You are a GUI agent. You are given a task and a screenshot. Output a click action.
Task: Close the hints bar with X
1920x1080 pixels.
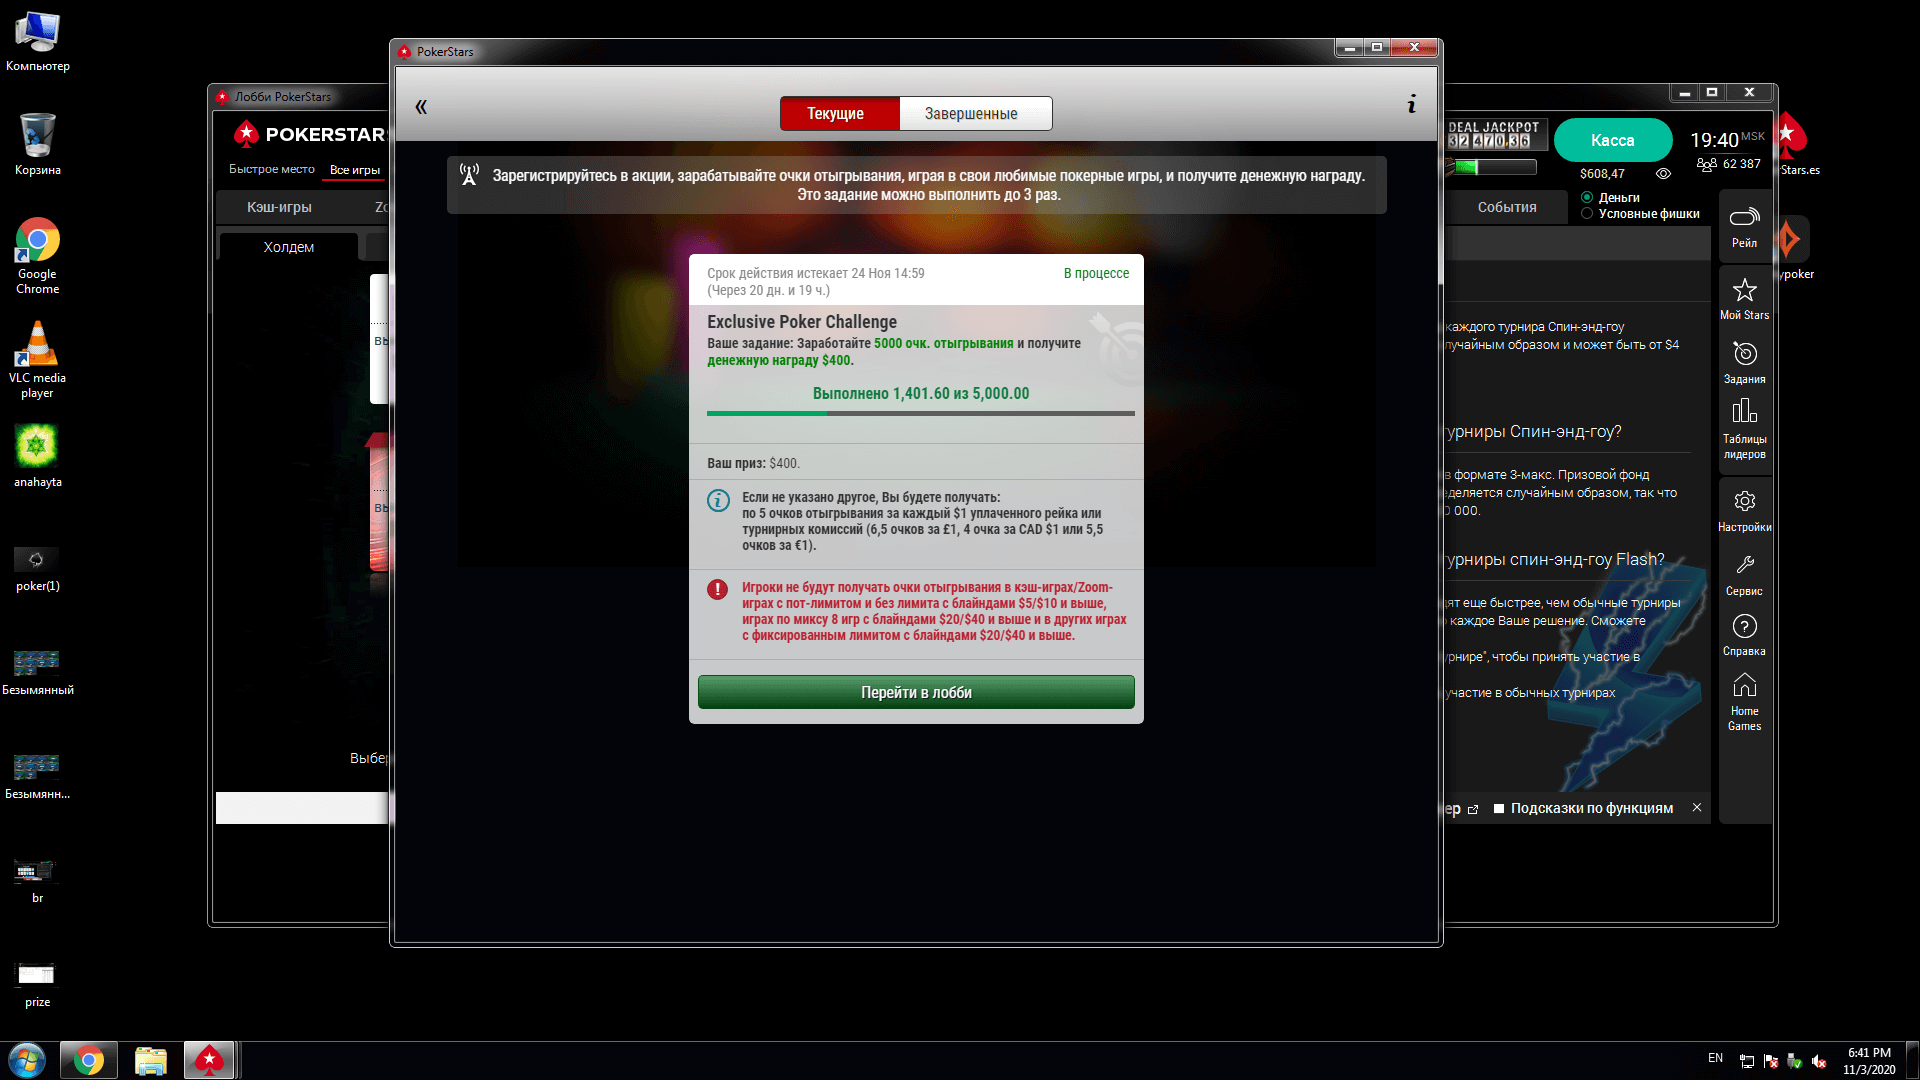pyautogui.click(x=1696, y=807)
